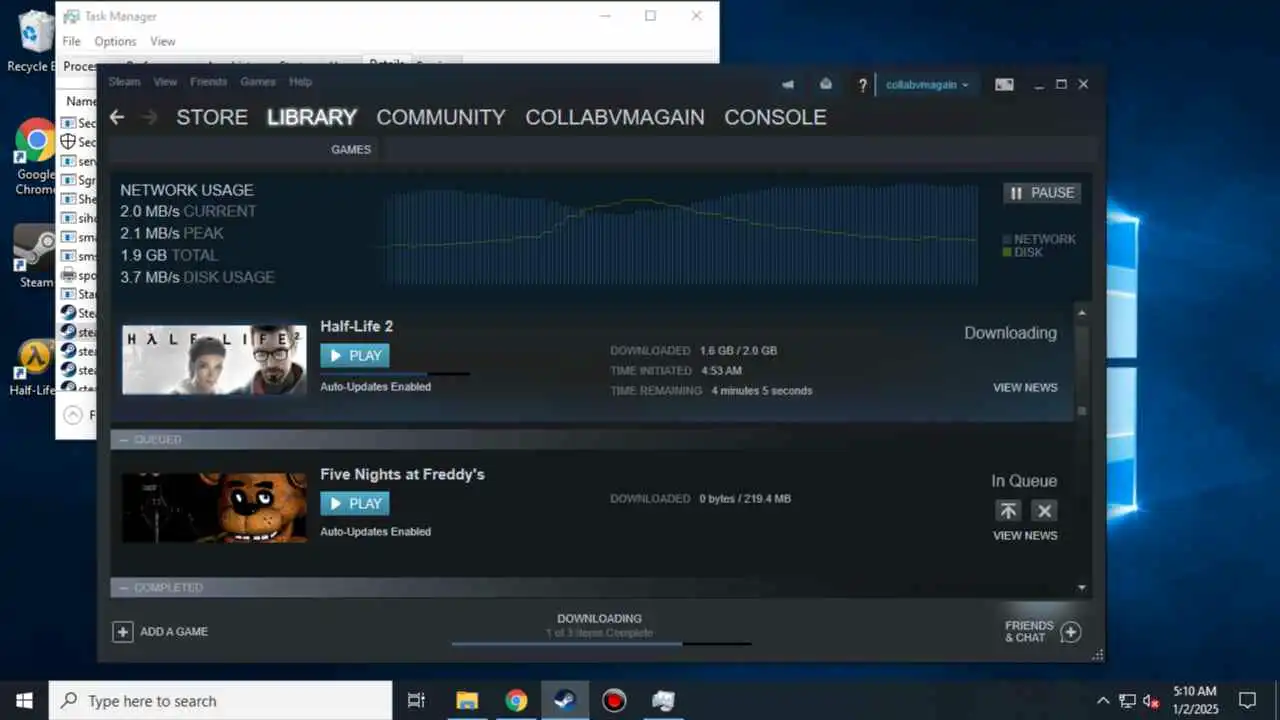Open the COLLABVMAGAIN profile tab
This screenshot has height=720, width=1280.
click(x=615, y=117)
